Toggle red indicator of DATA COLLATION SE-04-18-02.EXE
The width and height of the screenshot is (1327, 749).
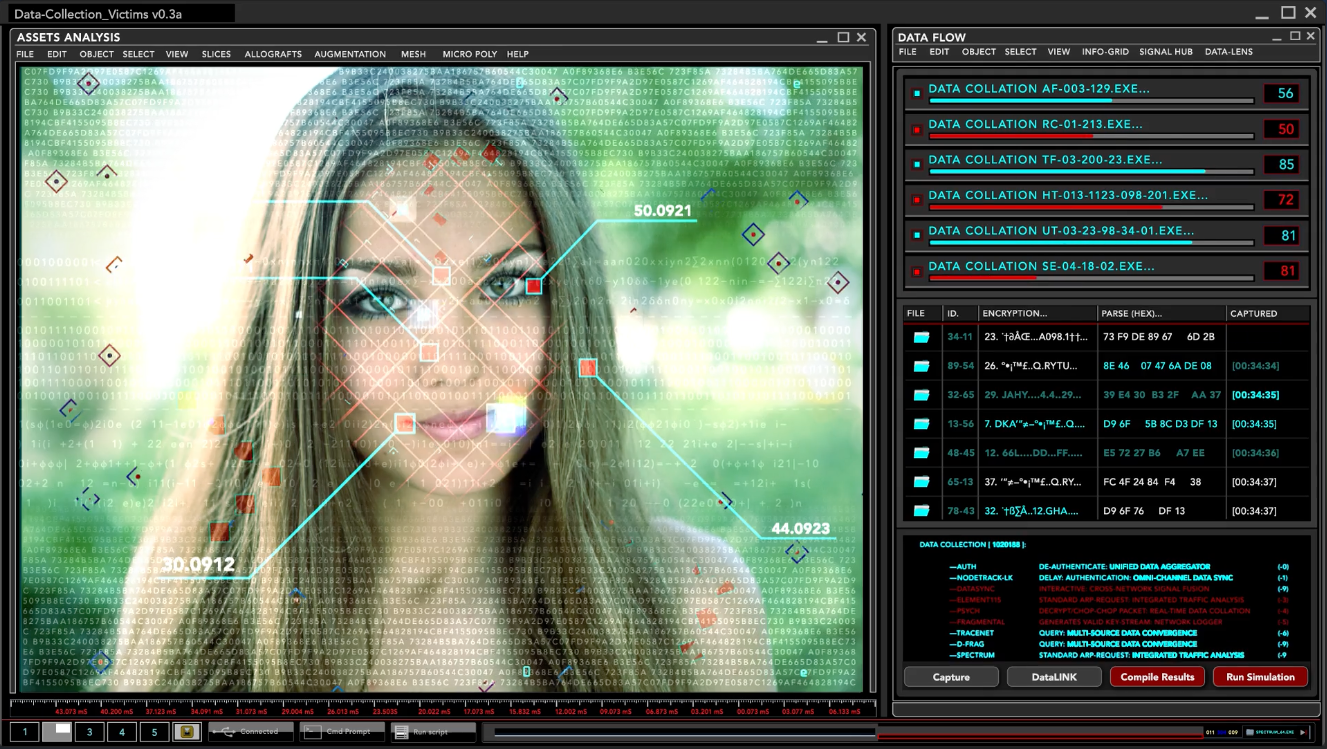click(916, 272)
